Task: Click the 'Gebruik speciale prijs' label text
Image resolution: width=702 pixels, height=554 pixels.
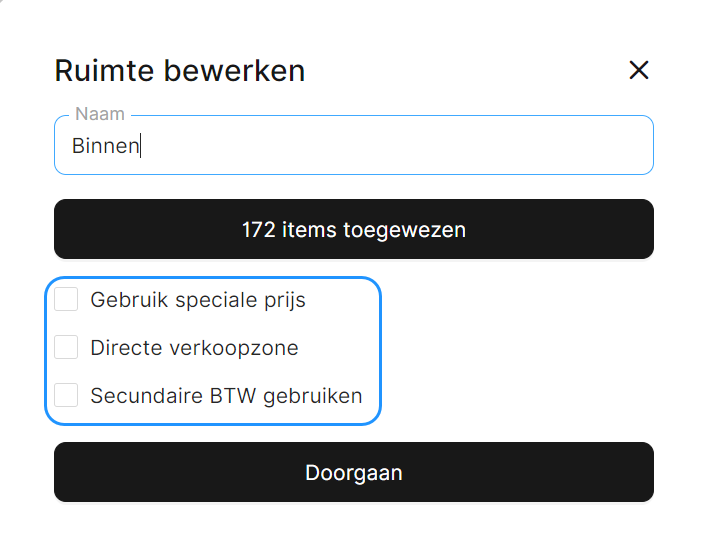Action: click(197, 299)
